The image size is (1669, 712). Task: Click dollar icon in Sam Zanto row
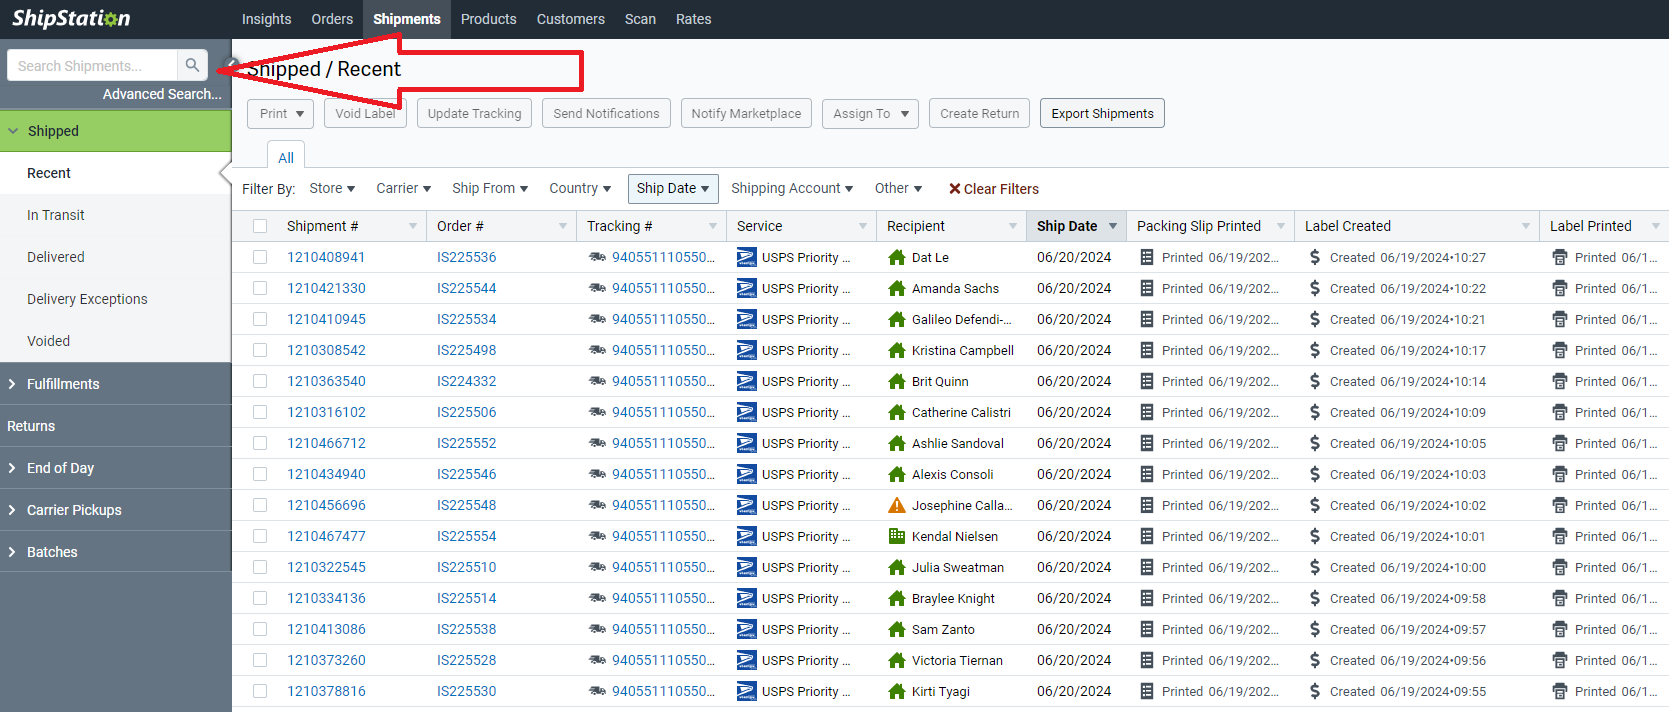coord(1315,629)
